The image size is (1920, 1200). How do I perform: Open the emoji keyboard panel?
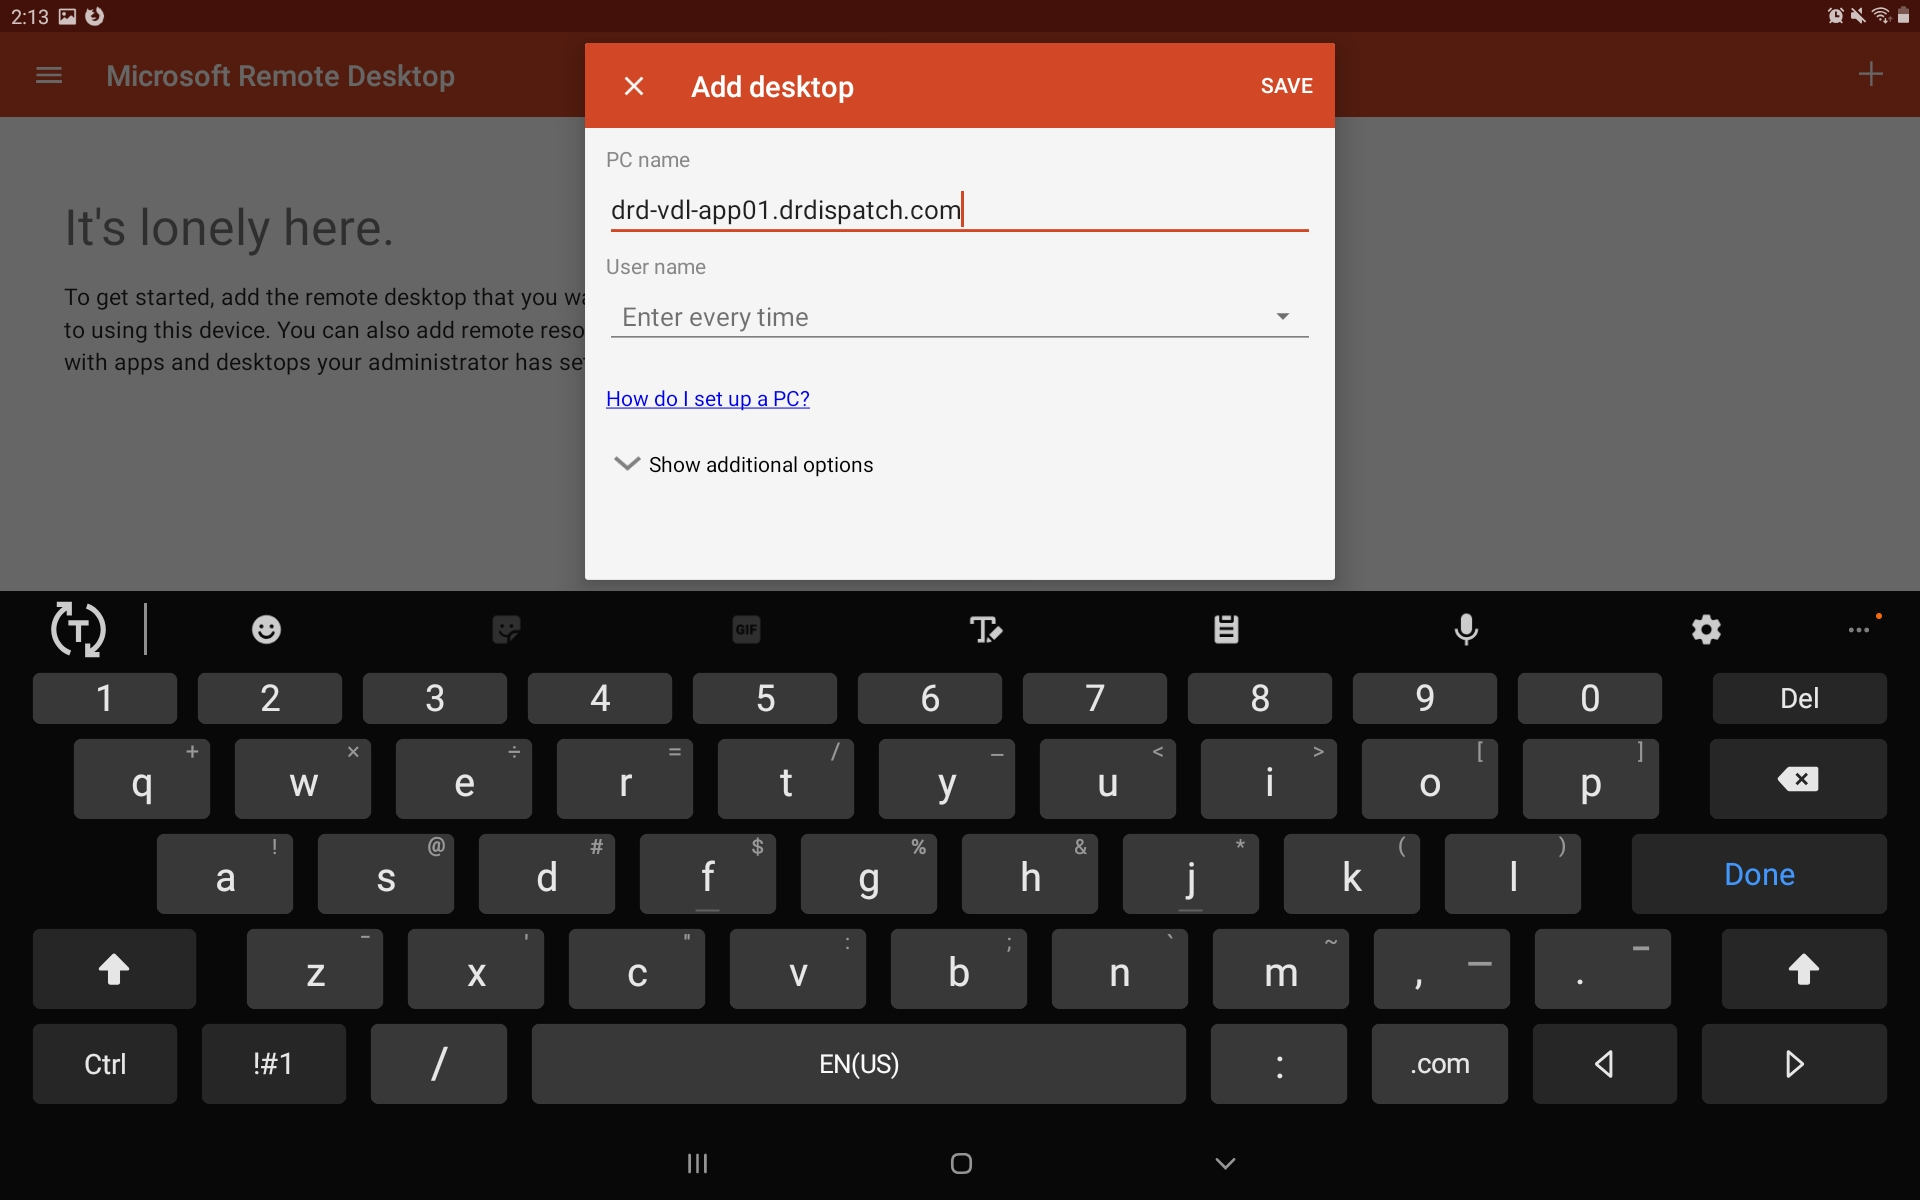click(266, 629)
